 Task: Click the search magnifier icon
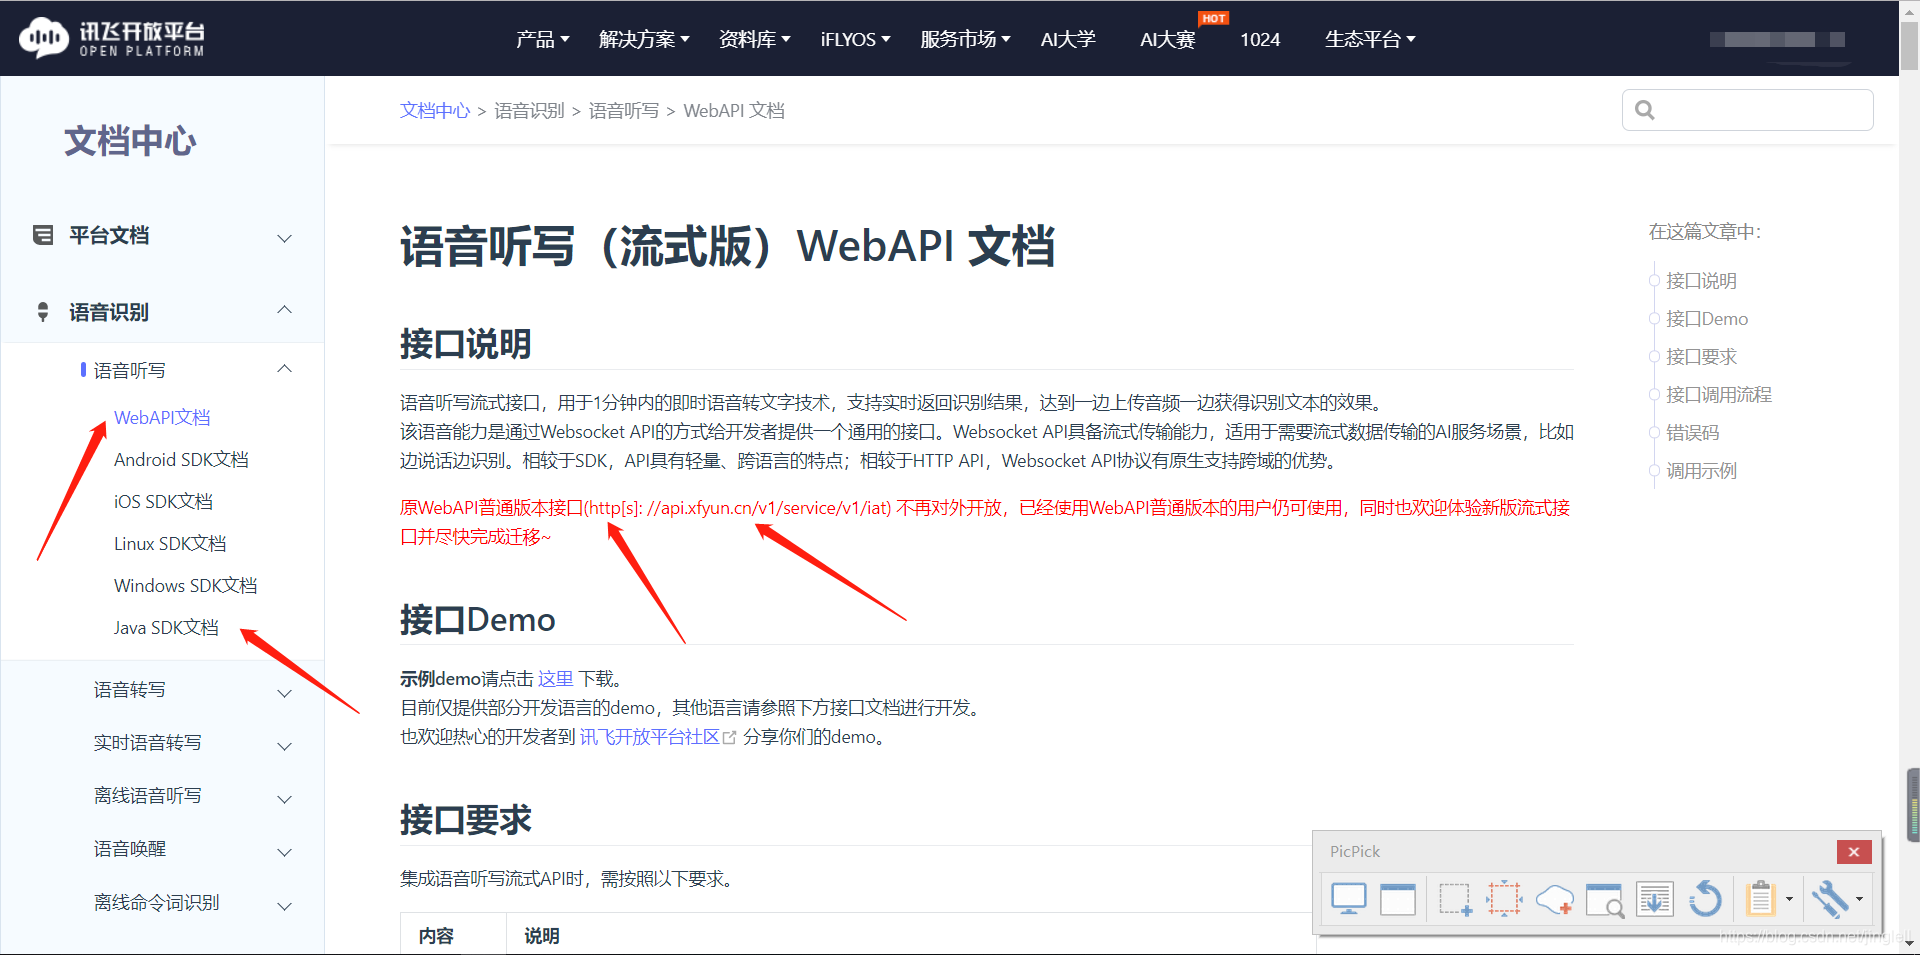click(x=1645, y=110)
